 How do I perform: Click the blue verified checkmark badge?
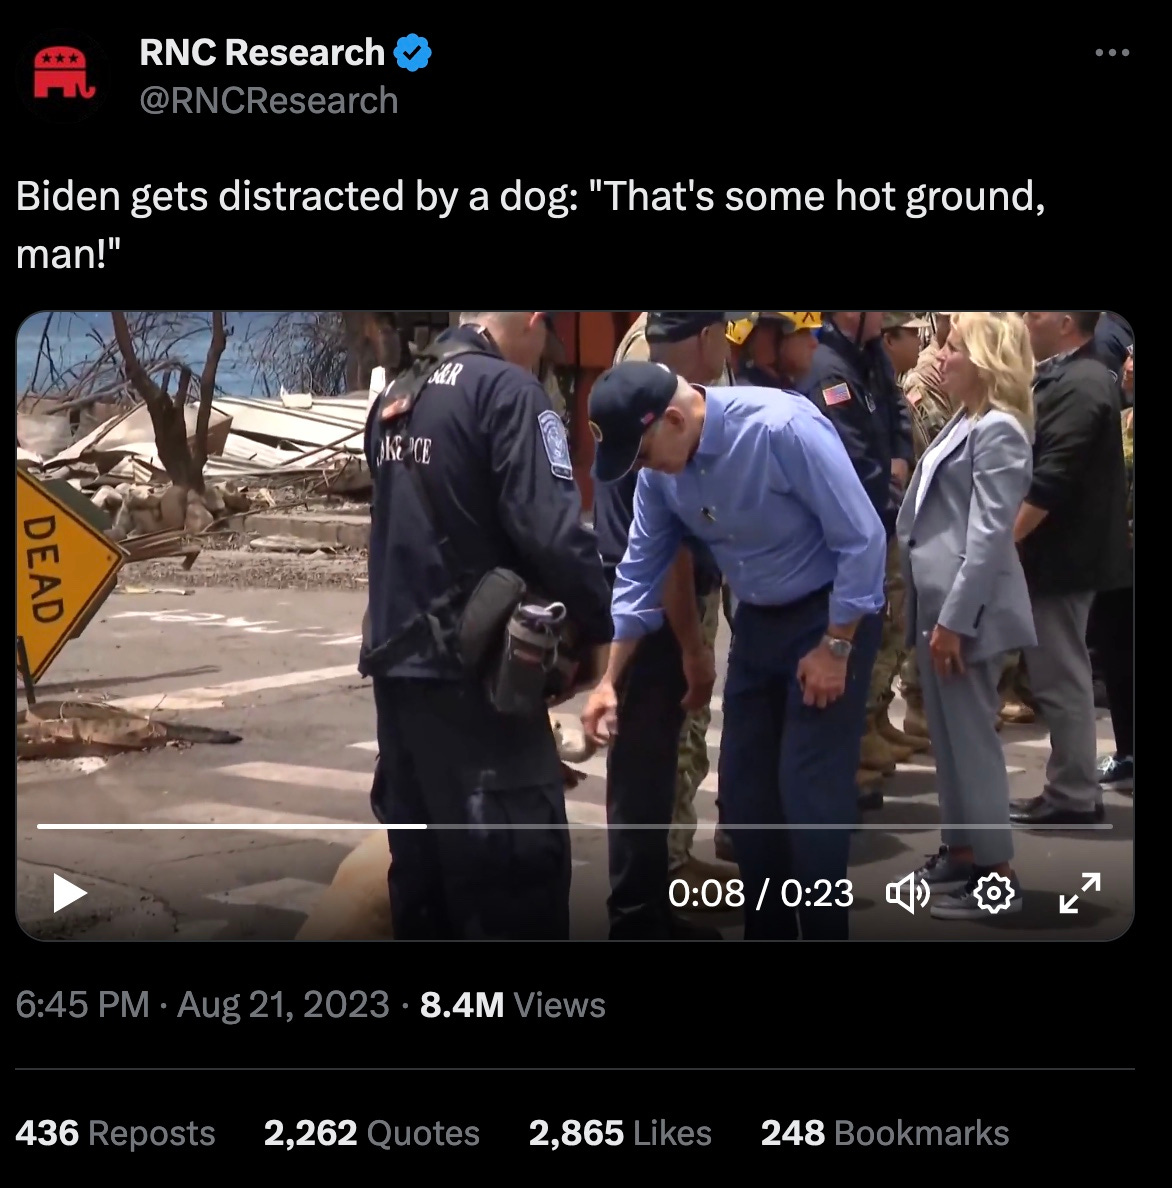(x=413, y=52)
